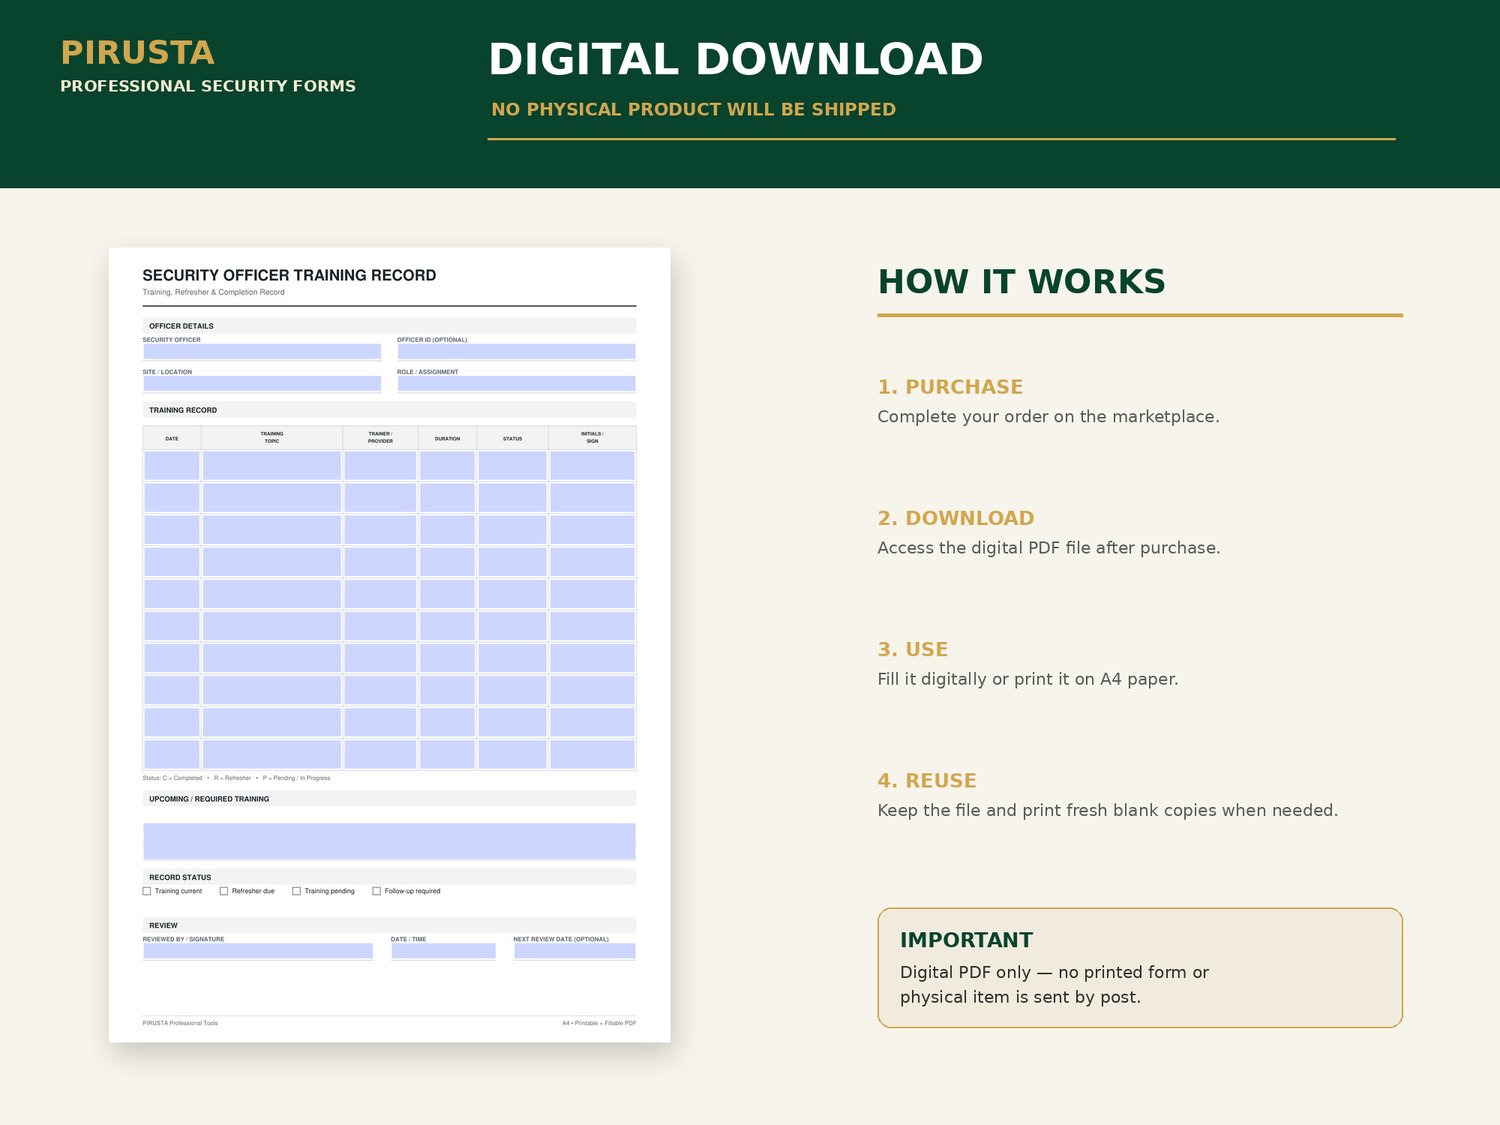Tick the Refresher due checkbox
The width and height of the screenshot is (1500, 1125).
coord(224,891)
